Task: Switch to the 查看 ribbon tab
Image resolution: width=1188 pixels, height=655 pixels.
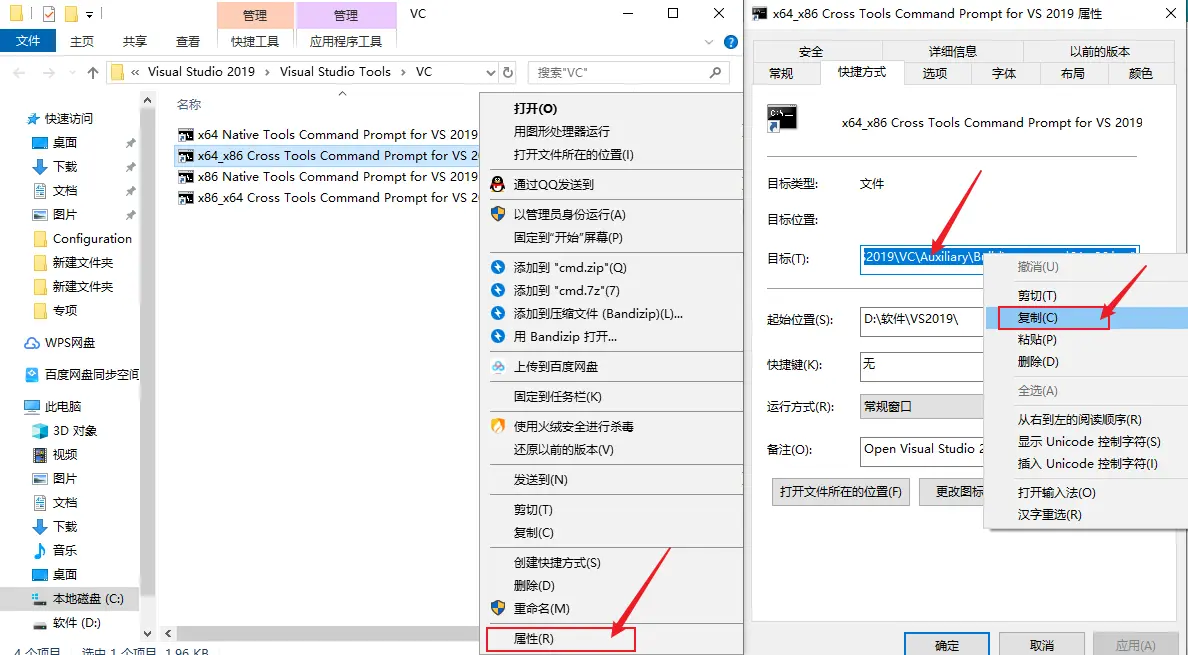Action: pyautogui.click(x=188, y=42)
